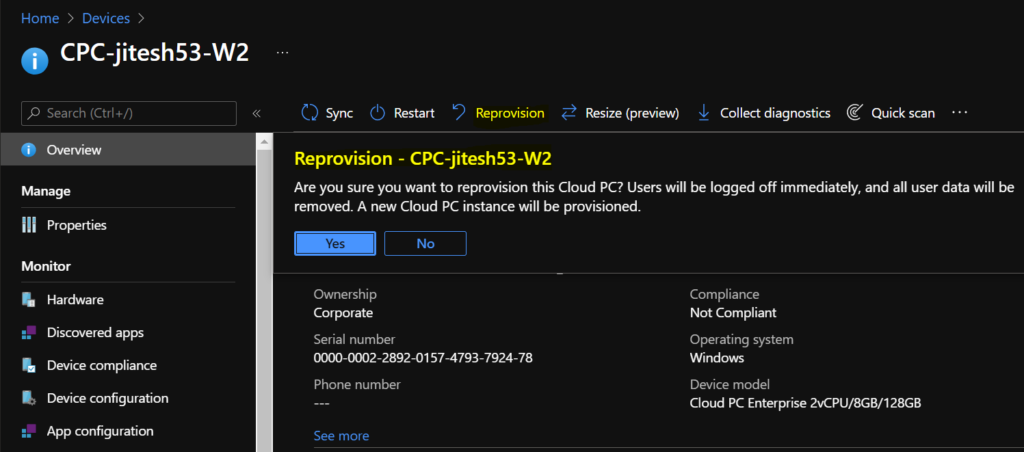Focus the Search (Ctrl+/) field
1024x452 pixels.
[129, 113]
